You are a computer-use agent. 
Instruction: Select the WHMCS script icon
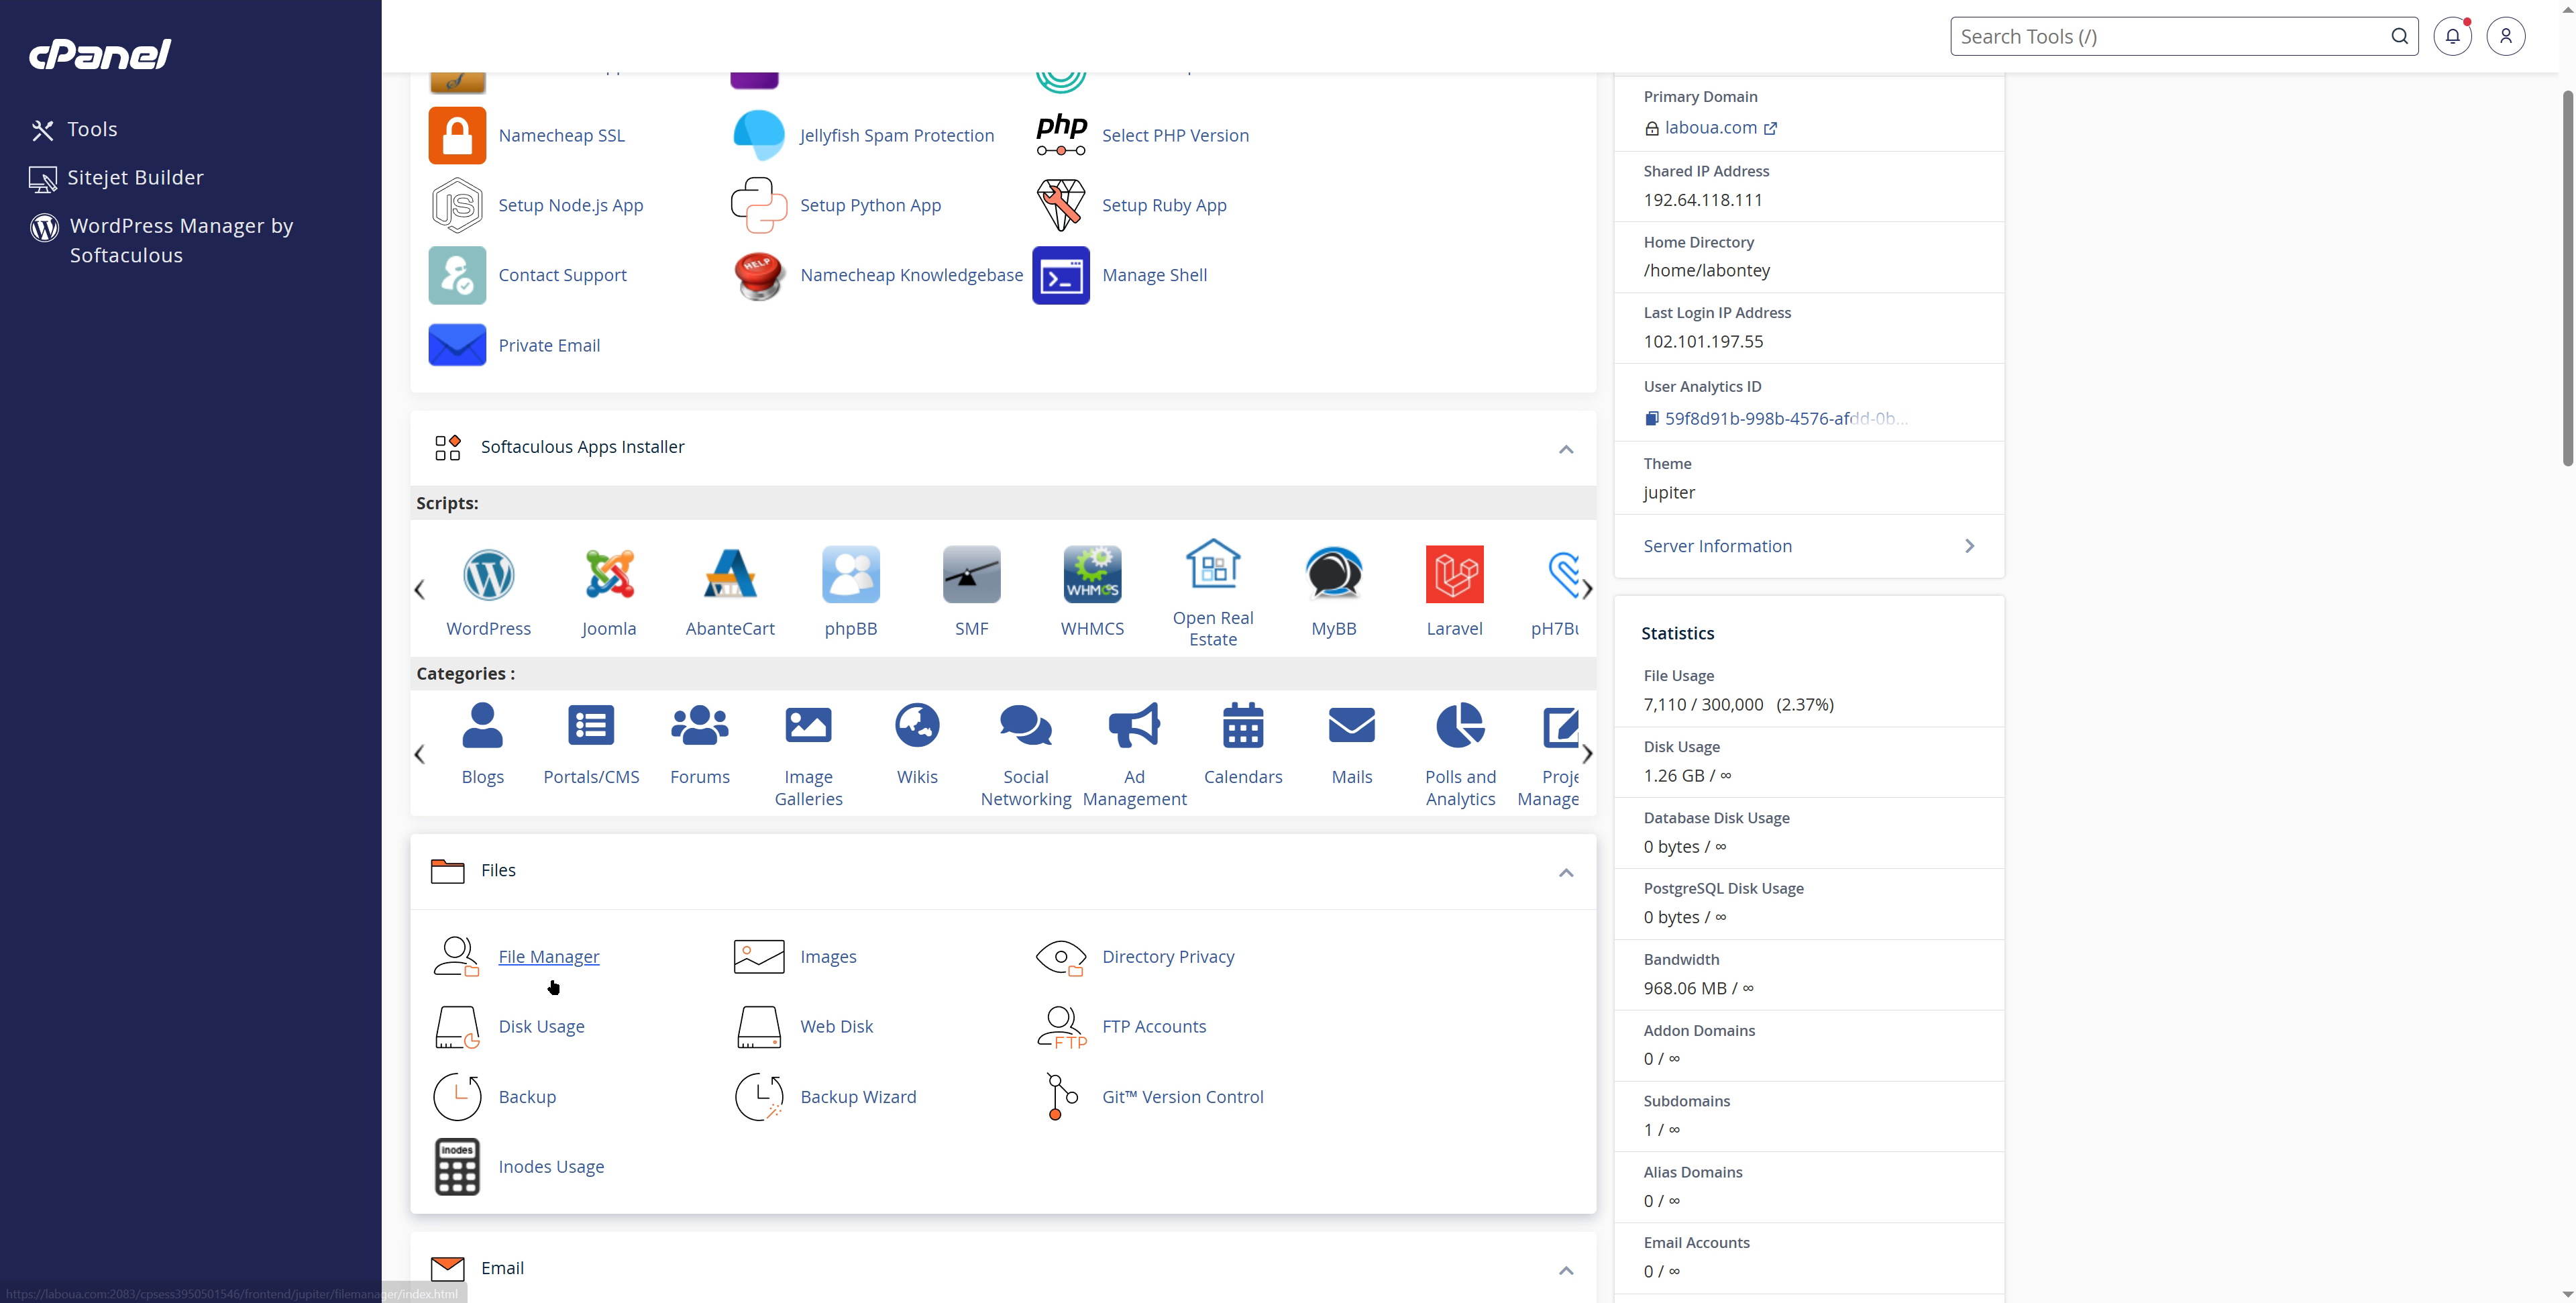1092,574
